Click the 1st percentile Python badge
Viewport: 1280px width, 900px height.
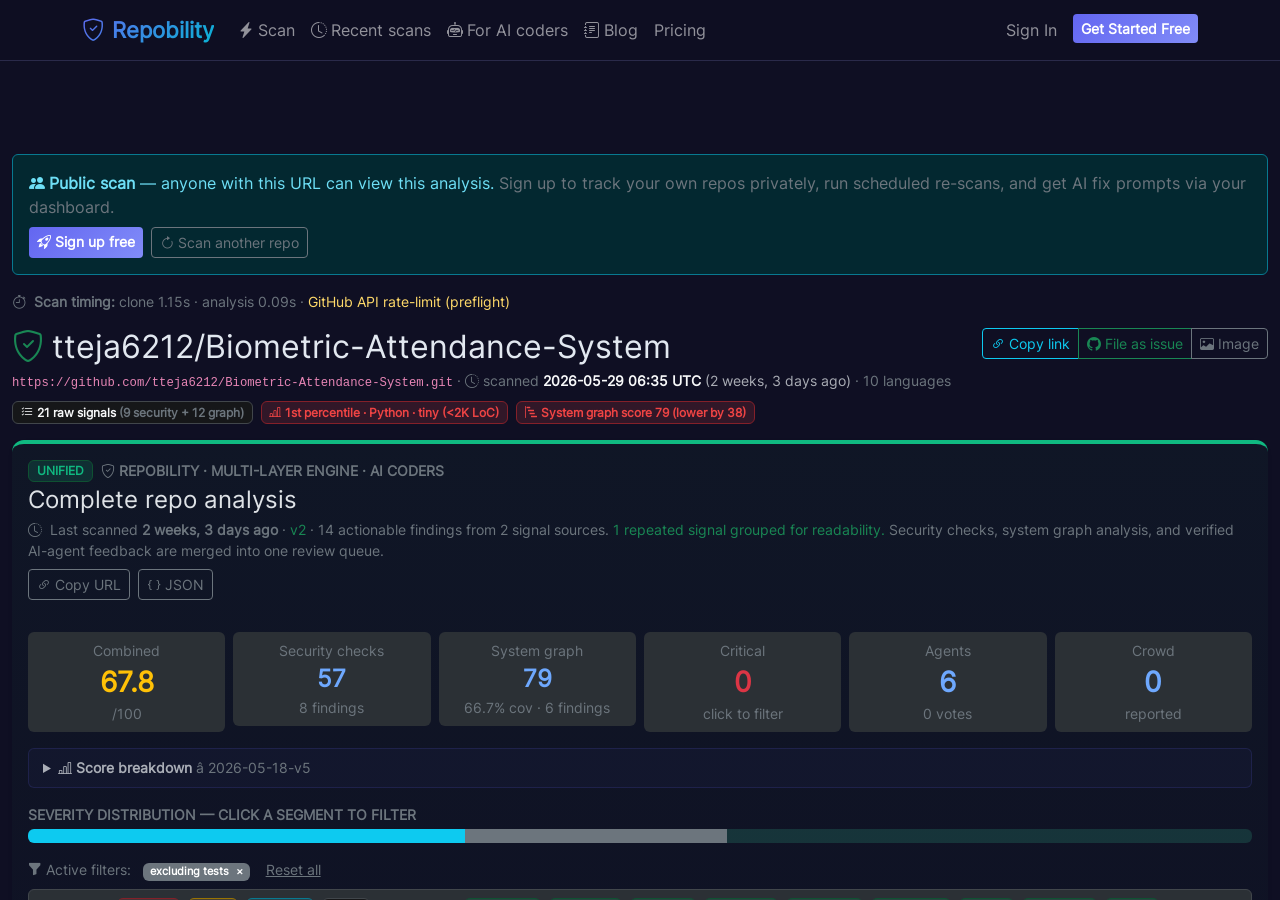click(384, 412)
